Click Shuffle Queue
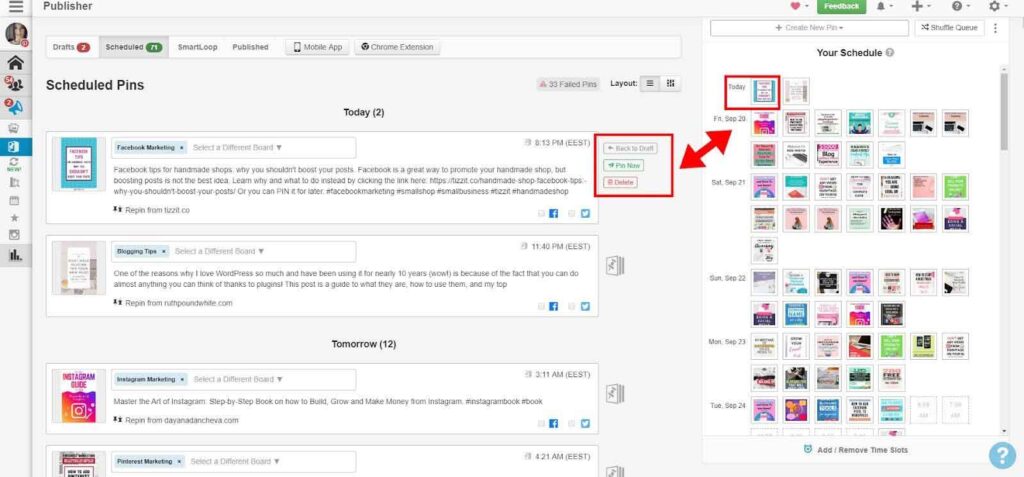This screenshot has height=477, width=1024. click(x=949, y=28)
